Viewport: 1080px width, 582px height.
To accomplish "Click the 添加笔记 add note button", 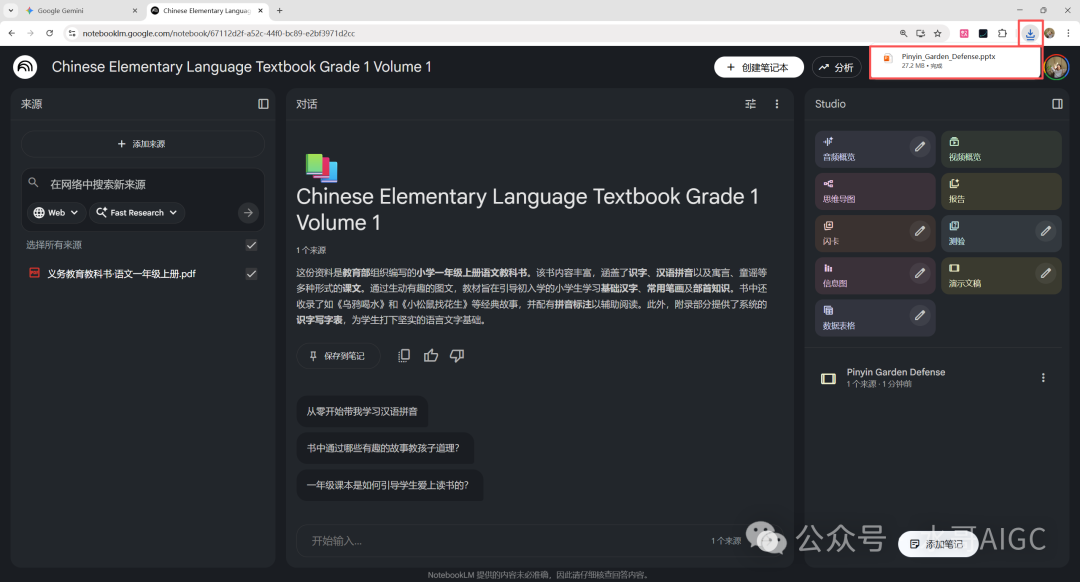I will pyautogui.click(x=937, y=544).
